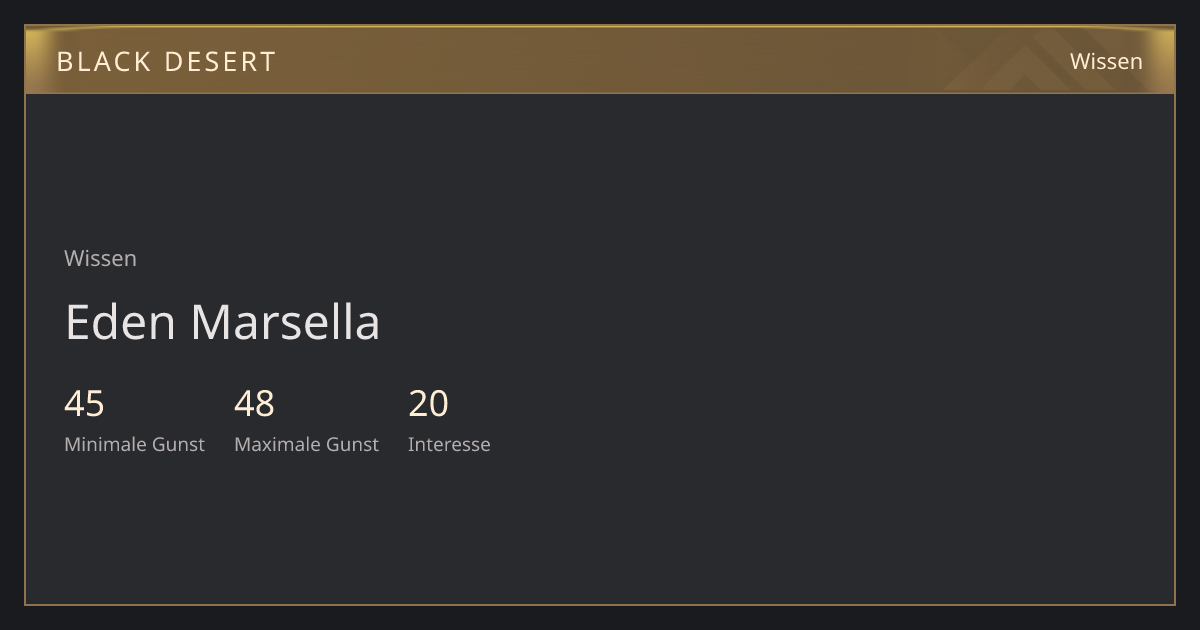Select the Minimale Gunst label
The image size is (1200, 630).
pyautogui.click(x=134, y=444)
